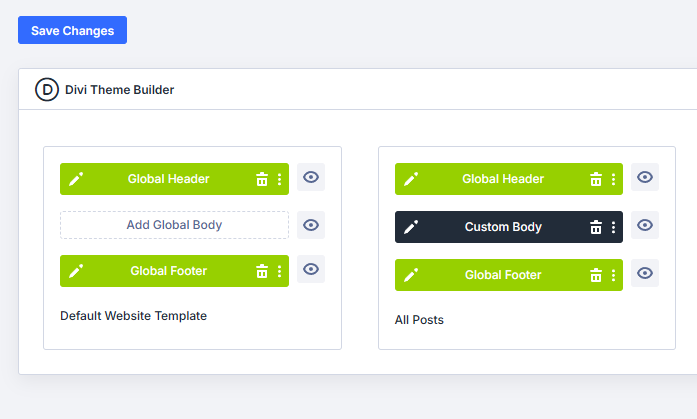The width and height of the screenshot is (697, 419).
Task: Delete Global Header in Default Website Template
Action: click(x=262, y=179)
